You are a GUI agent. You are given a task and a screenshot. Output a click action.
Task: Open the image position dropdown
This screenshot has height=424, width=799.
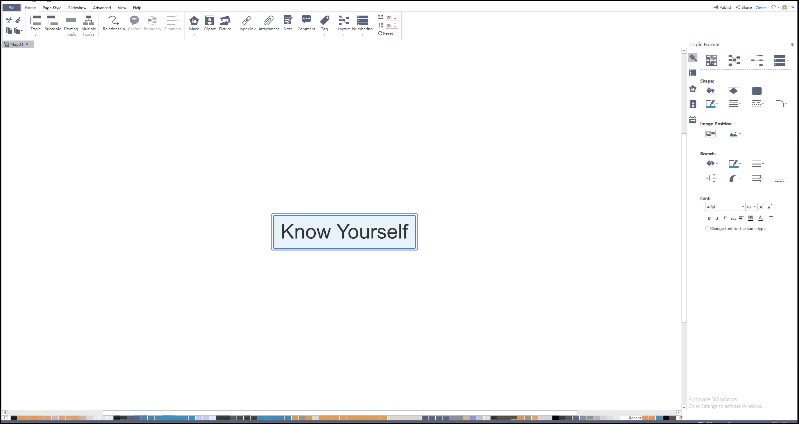click(x=734, y=134)
